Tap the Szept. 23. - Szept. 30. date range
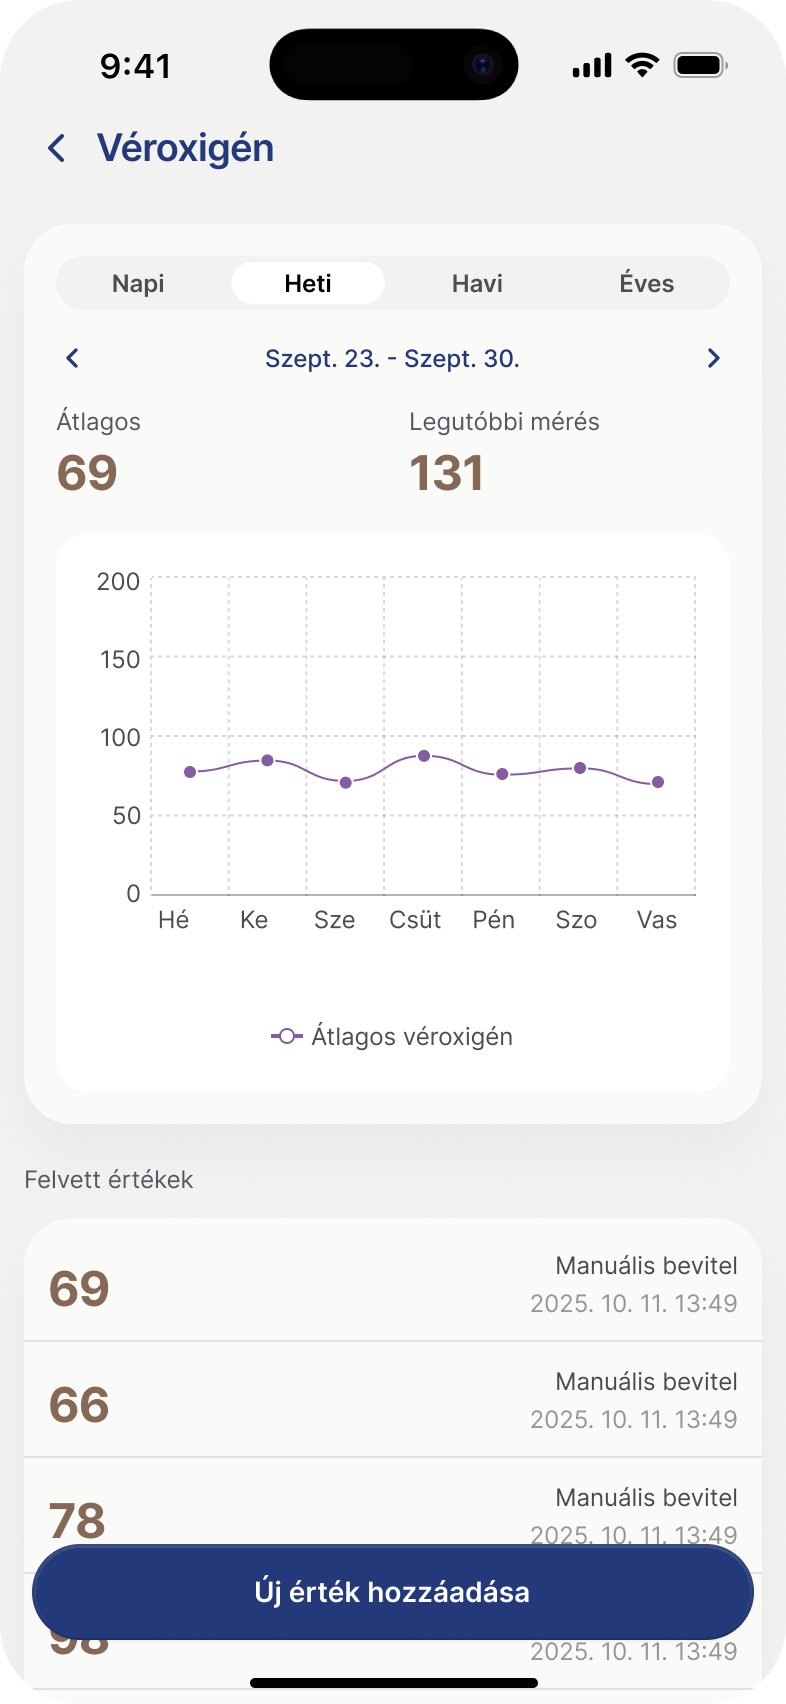This screenshot has width=786, height=1704. [392, 359]
